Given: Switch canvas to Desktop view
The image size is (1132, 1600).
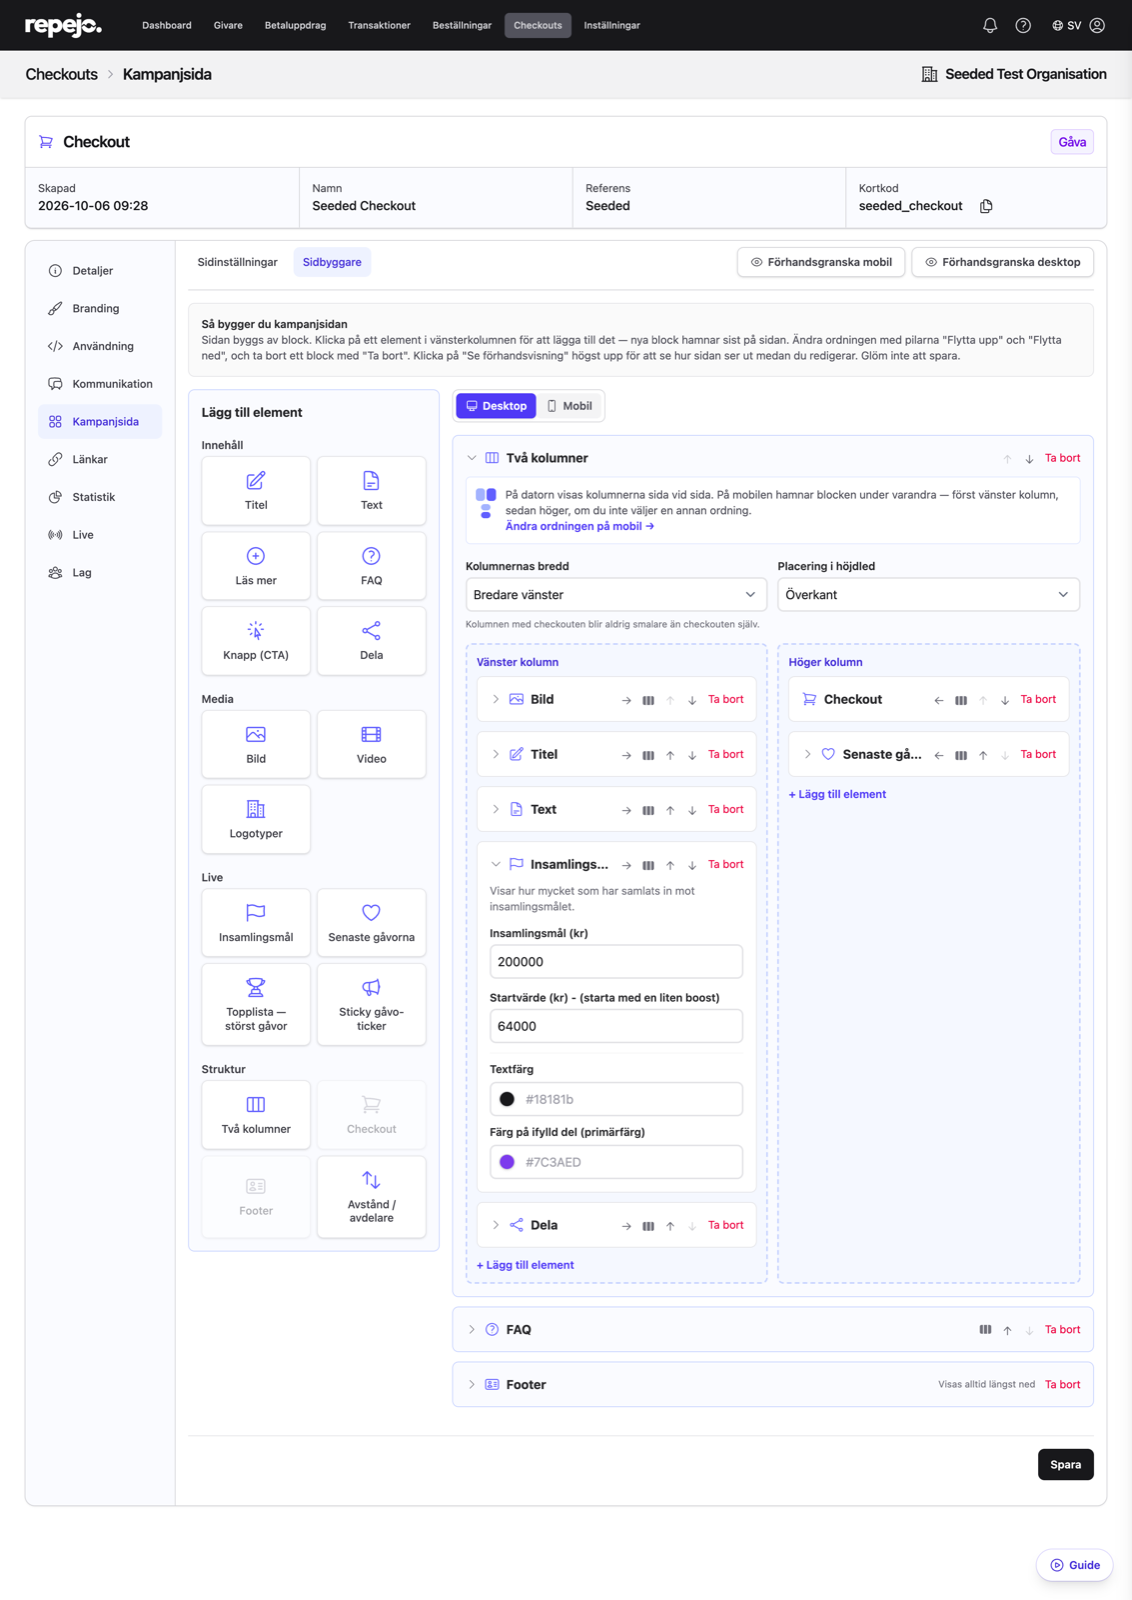Looking at the screenshot, I should coord(496,406).
